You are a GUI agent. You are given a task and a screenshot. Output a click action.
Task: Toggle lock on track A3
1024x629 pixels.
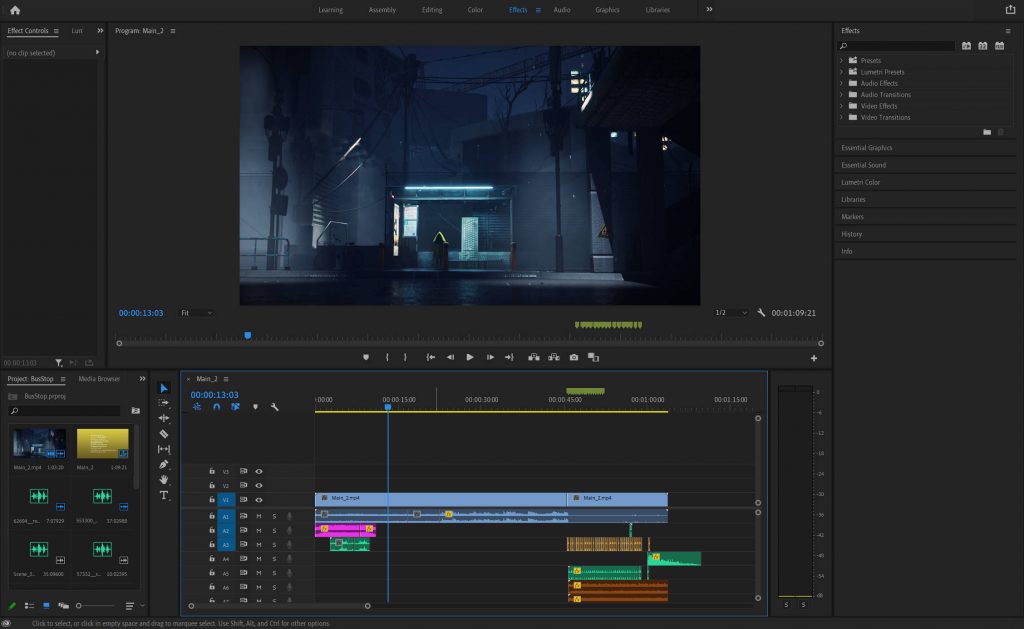point(212,544)
